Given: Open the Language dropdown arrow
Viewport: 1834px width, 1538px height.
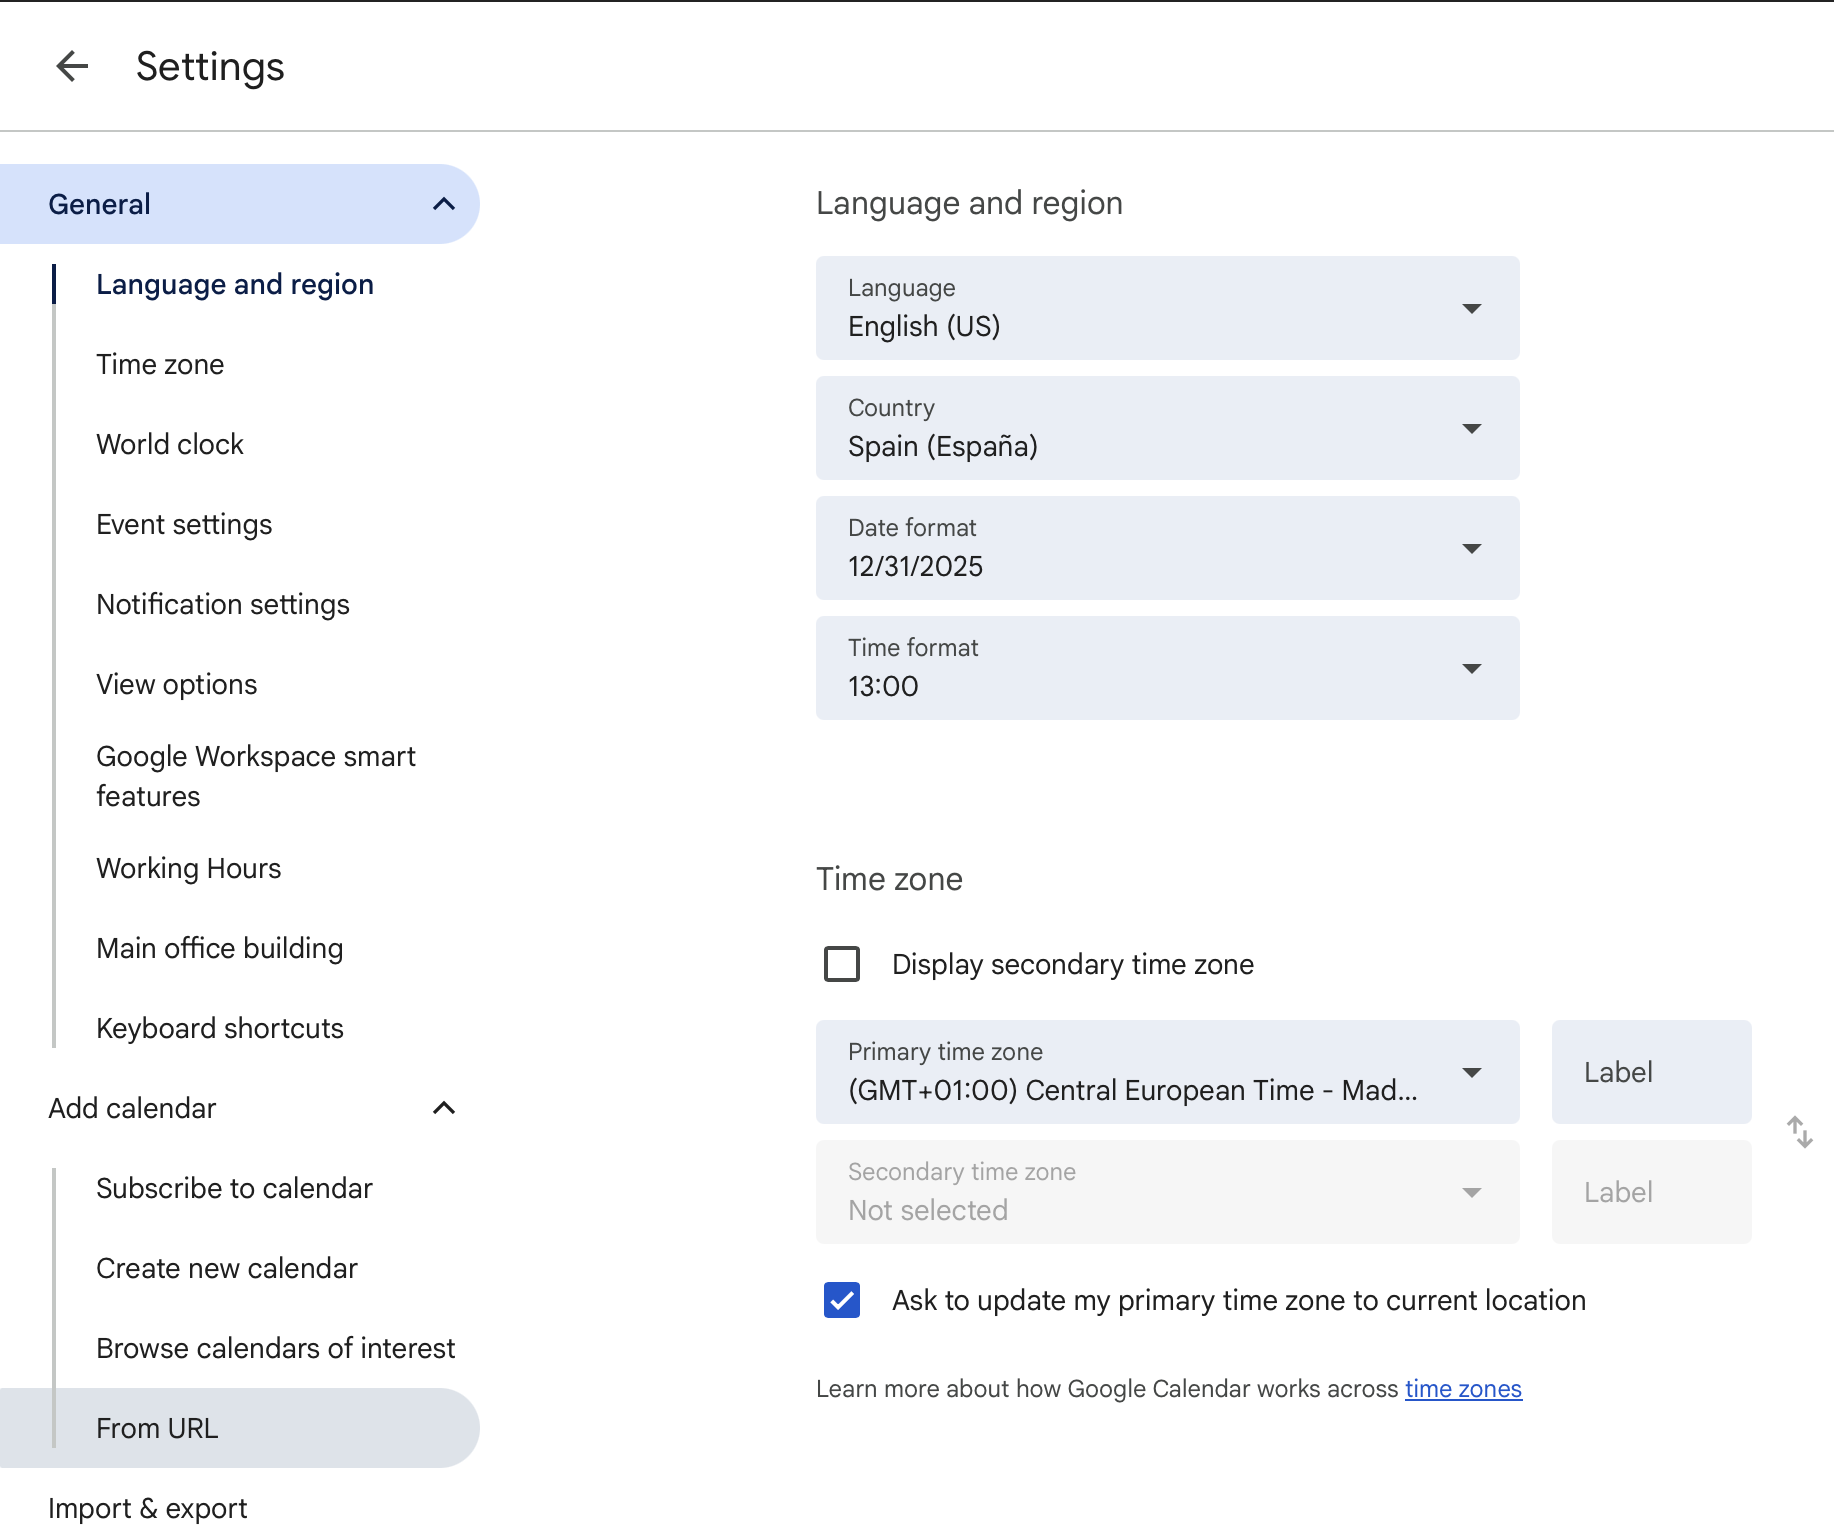Looking at the screenshot, I should point(1471,308).
